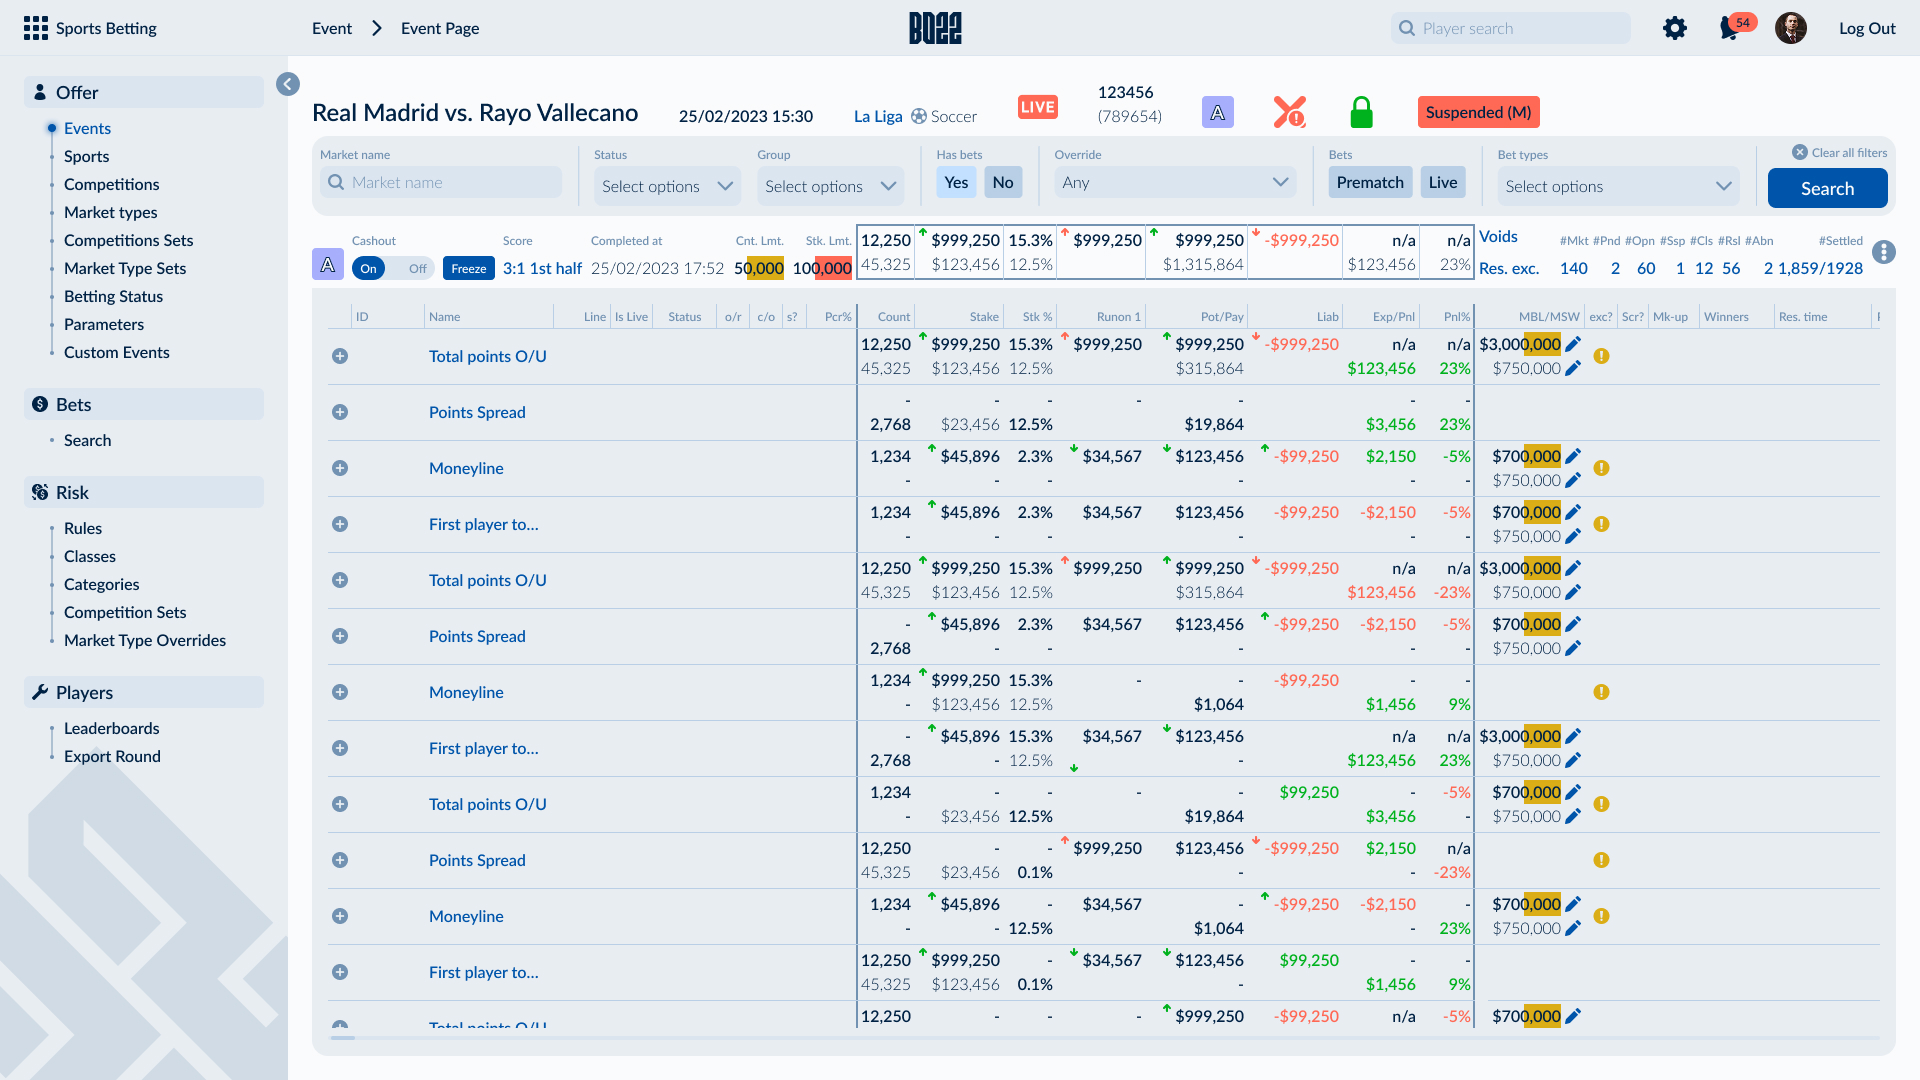Click the three-dot info icon by Settled

[x=1884, y=252]
